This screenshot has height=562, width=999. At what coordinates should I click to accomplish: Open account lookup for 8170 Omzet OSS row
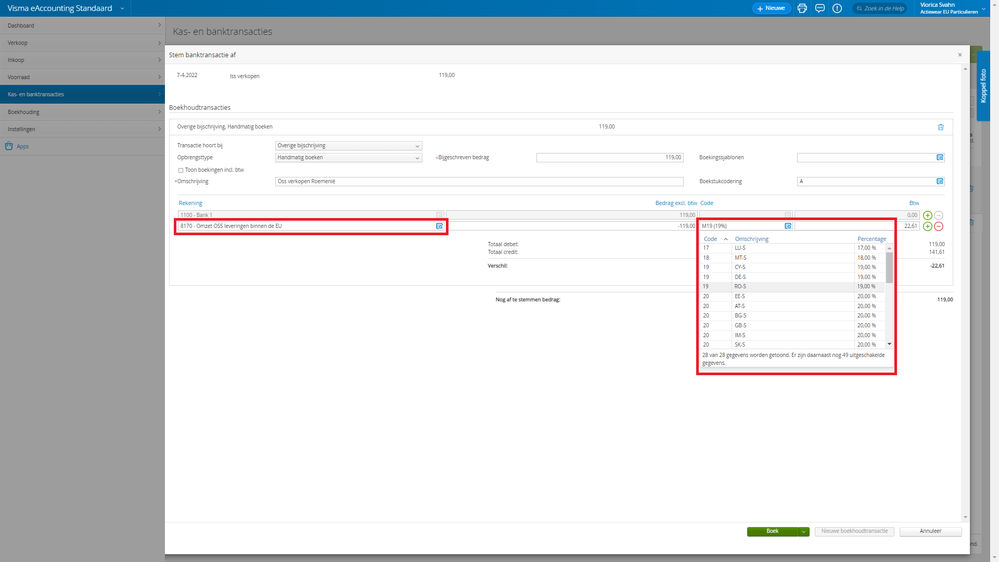pyautogui.click(x=439, y=226)
